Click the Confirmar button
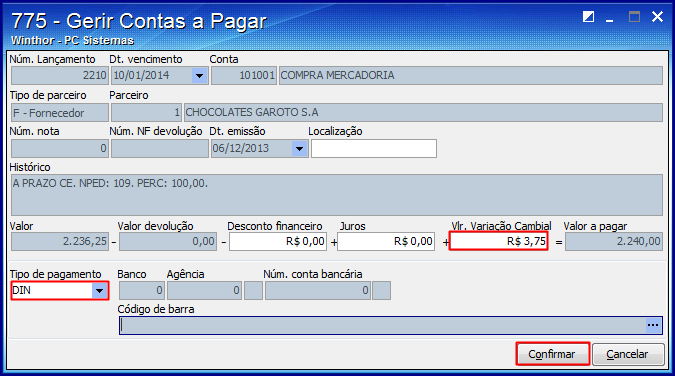675x376 pixels. click(552, 354)
